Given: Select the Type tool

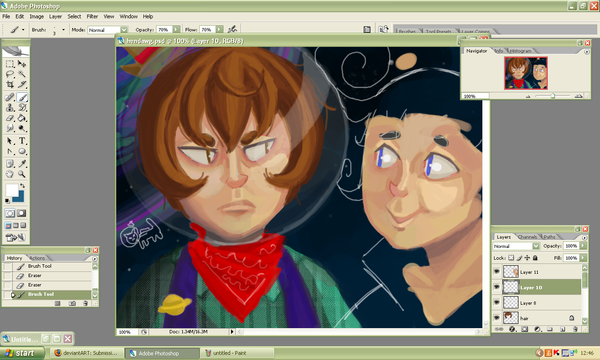Looking at the screenshot, I should [22, 141].
